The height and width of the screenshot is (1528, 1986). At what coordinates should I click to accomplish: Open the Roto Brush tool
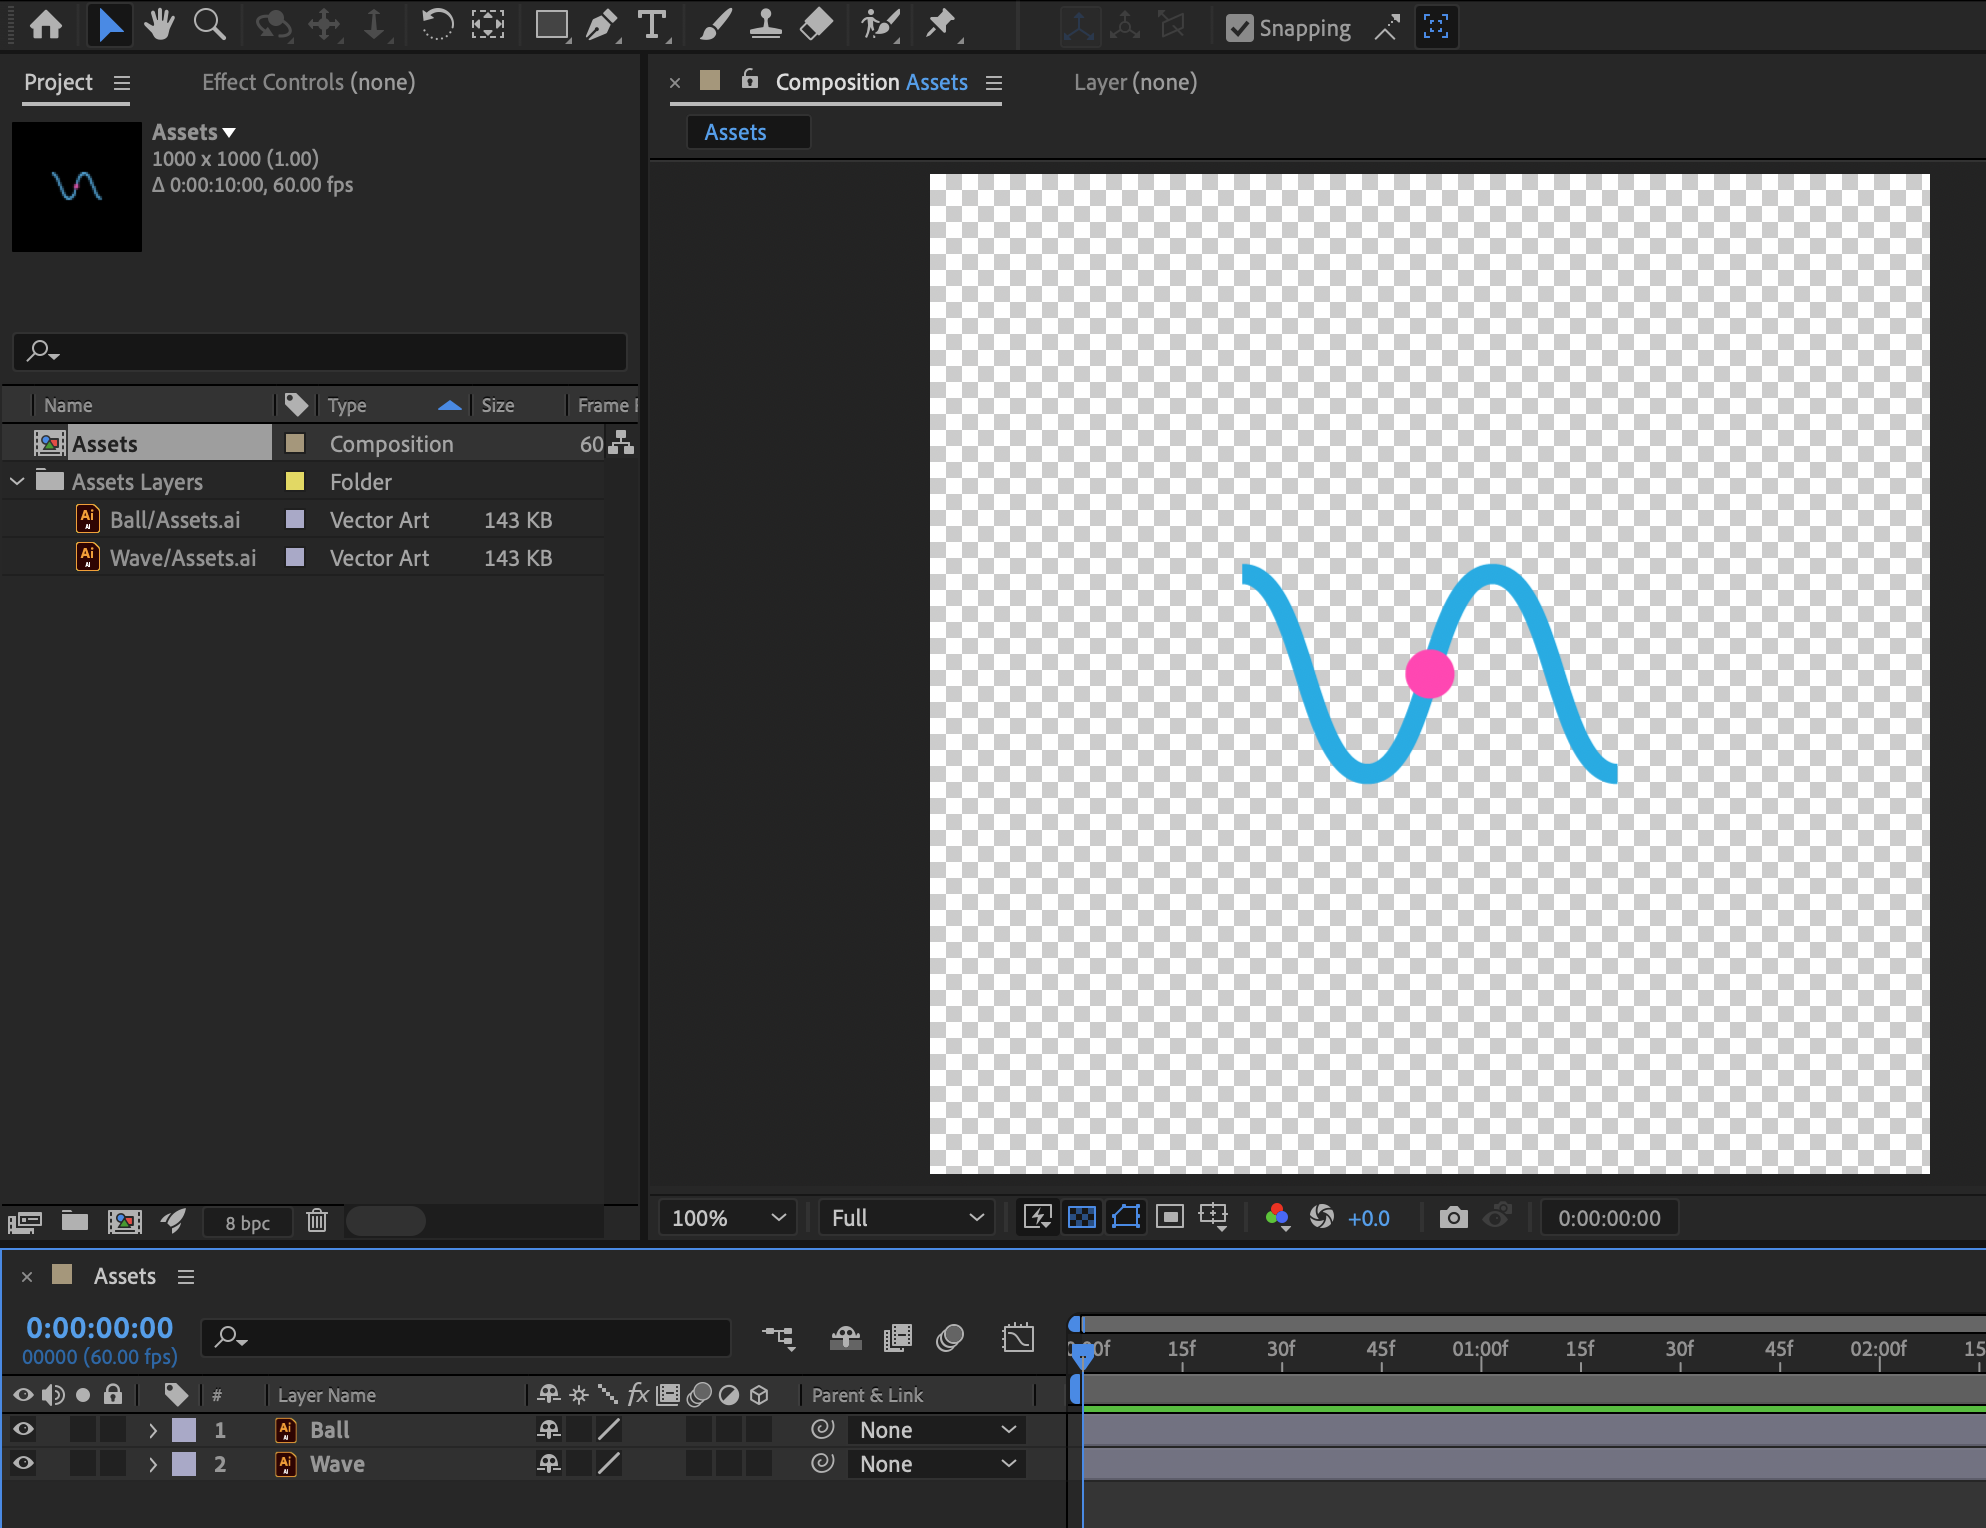pyautogui.click(x=879, y=25)
